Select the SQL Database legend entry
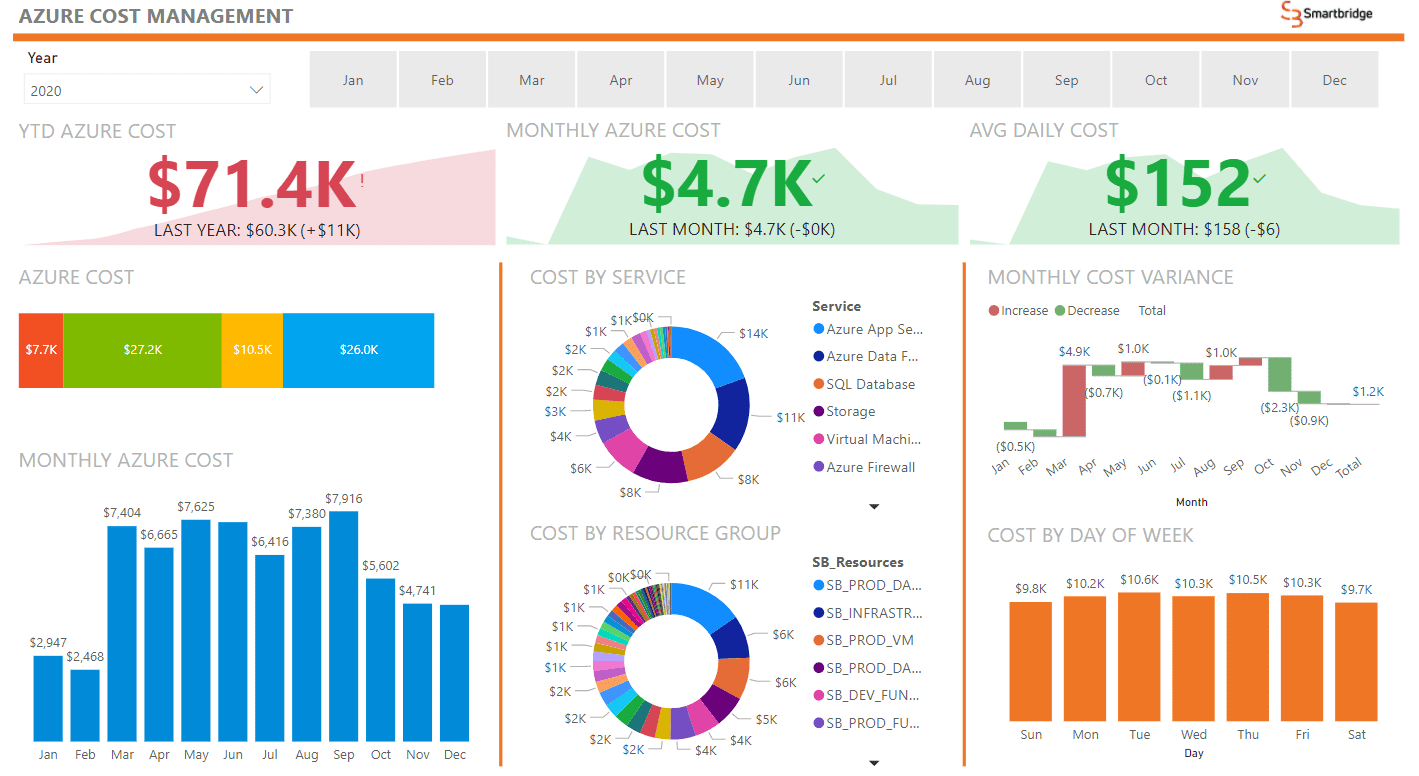Viewport: 1419px width, 776px height. [x=864, y=383]
